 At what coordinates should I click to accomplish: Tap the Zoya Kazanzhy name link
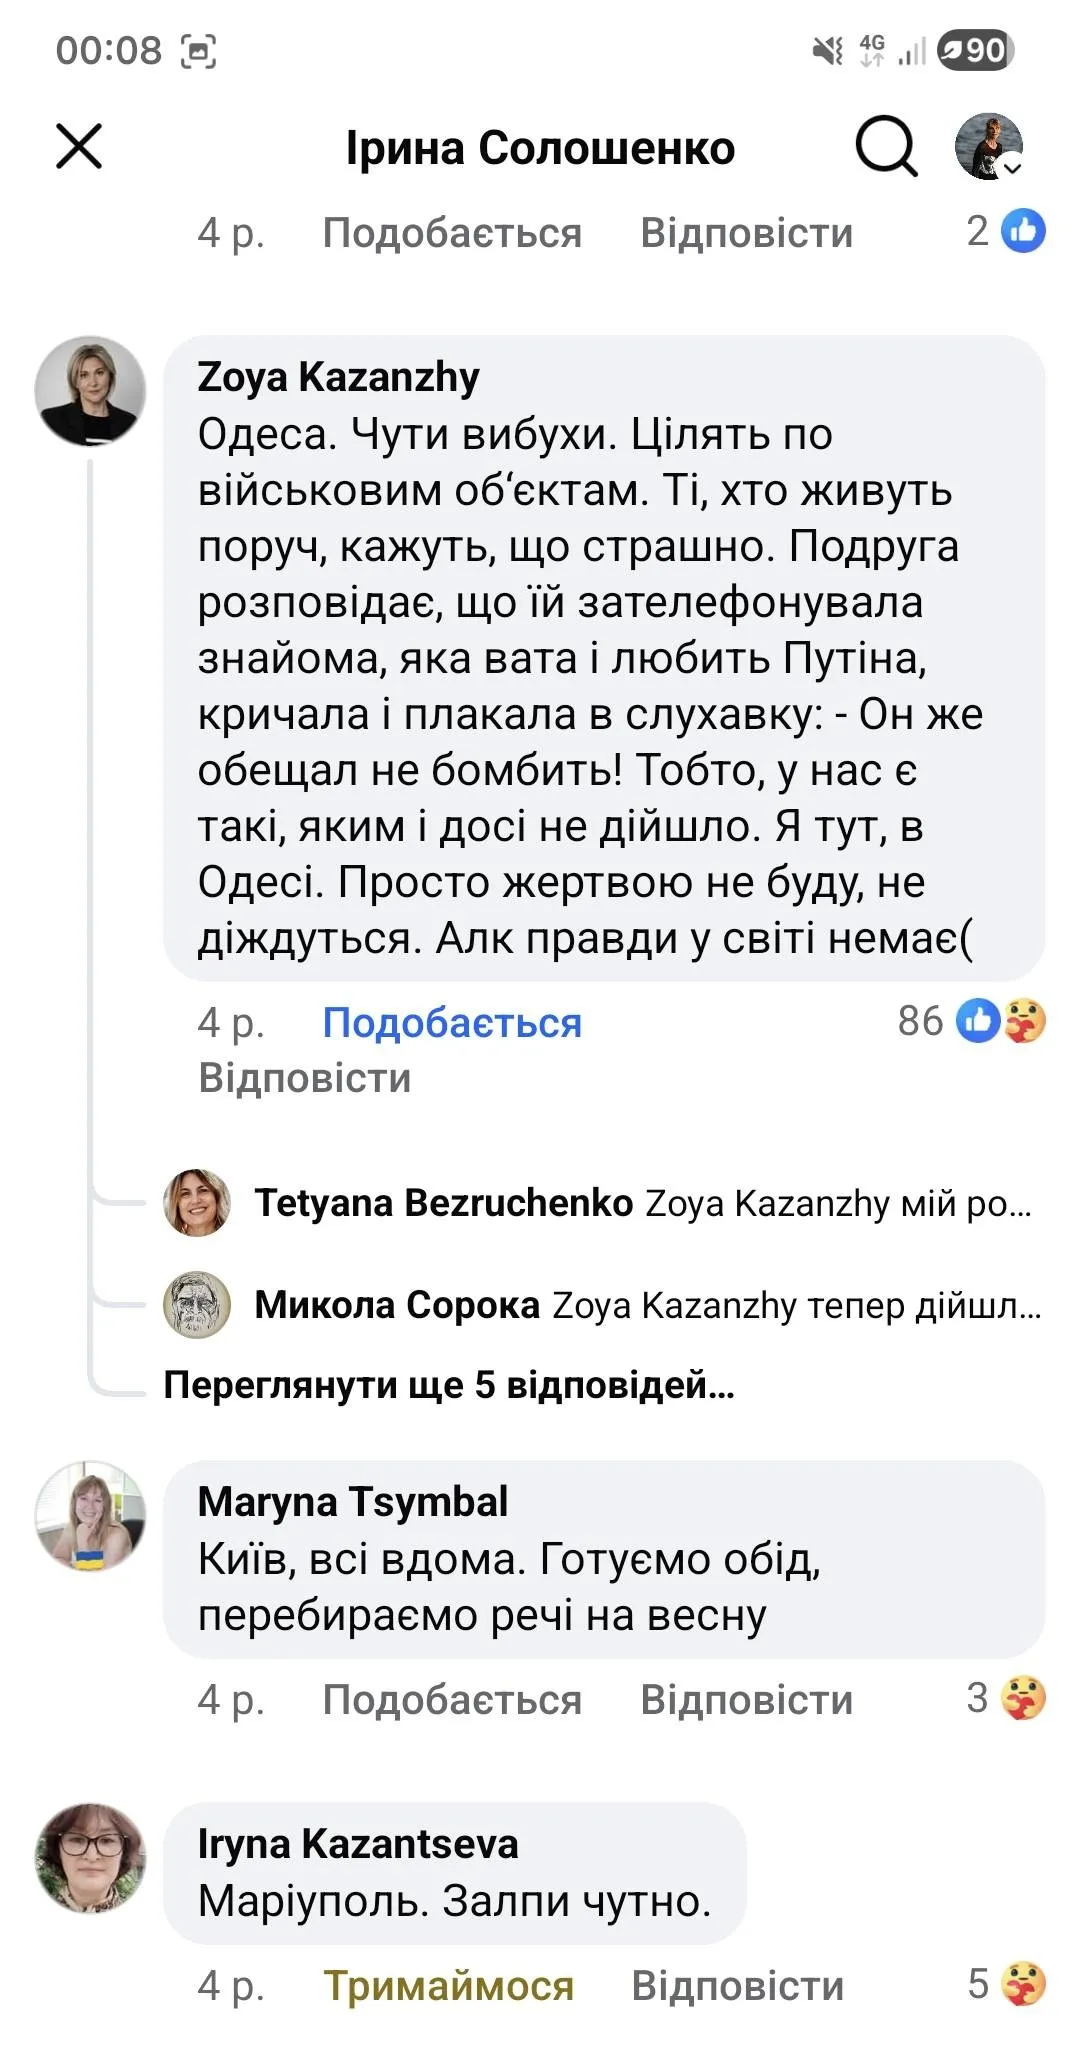pyautogui.click(x=338, y=377)
